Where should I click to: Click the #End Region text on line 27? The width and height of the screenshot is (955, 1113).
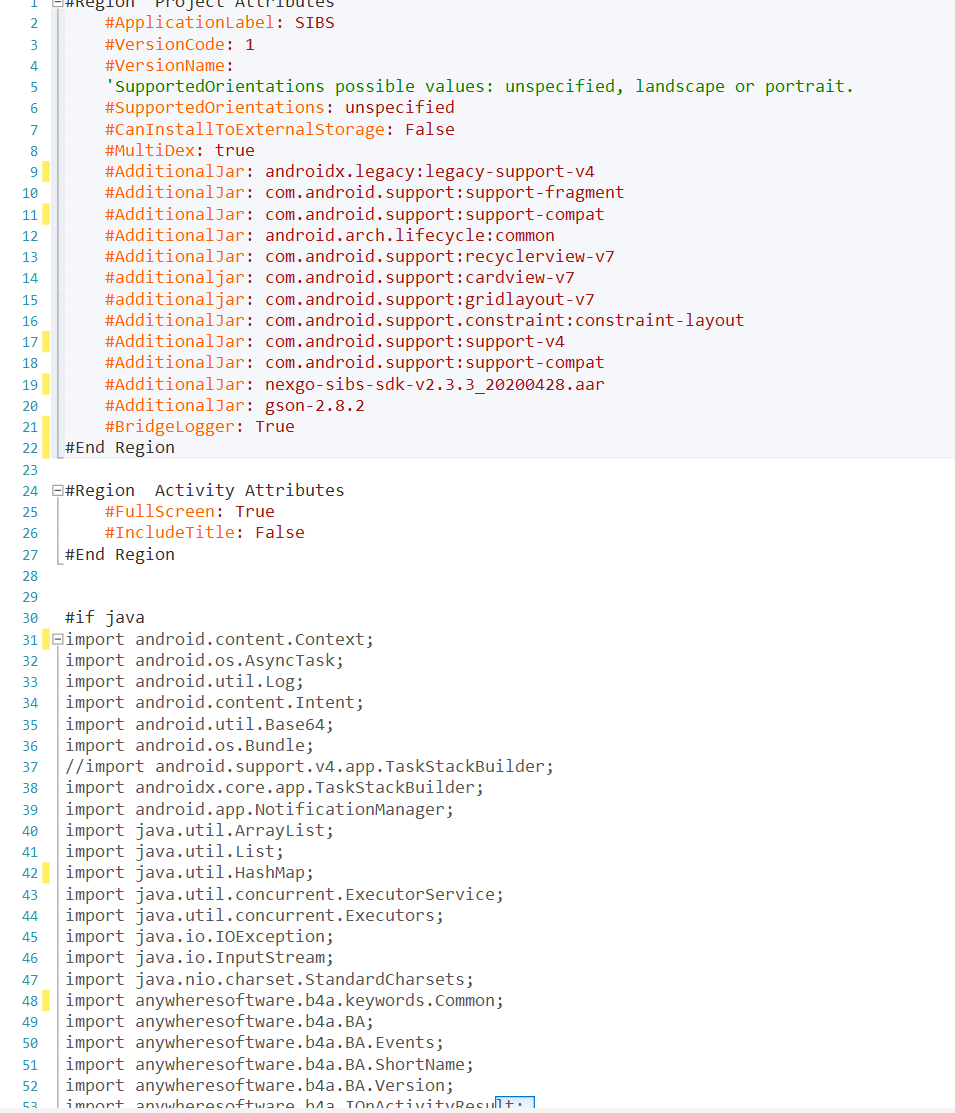click(119, 554)
